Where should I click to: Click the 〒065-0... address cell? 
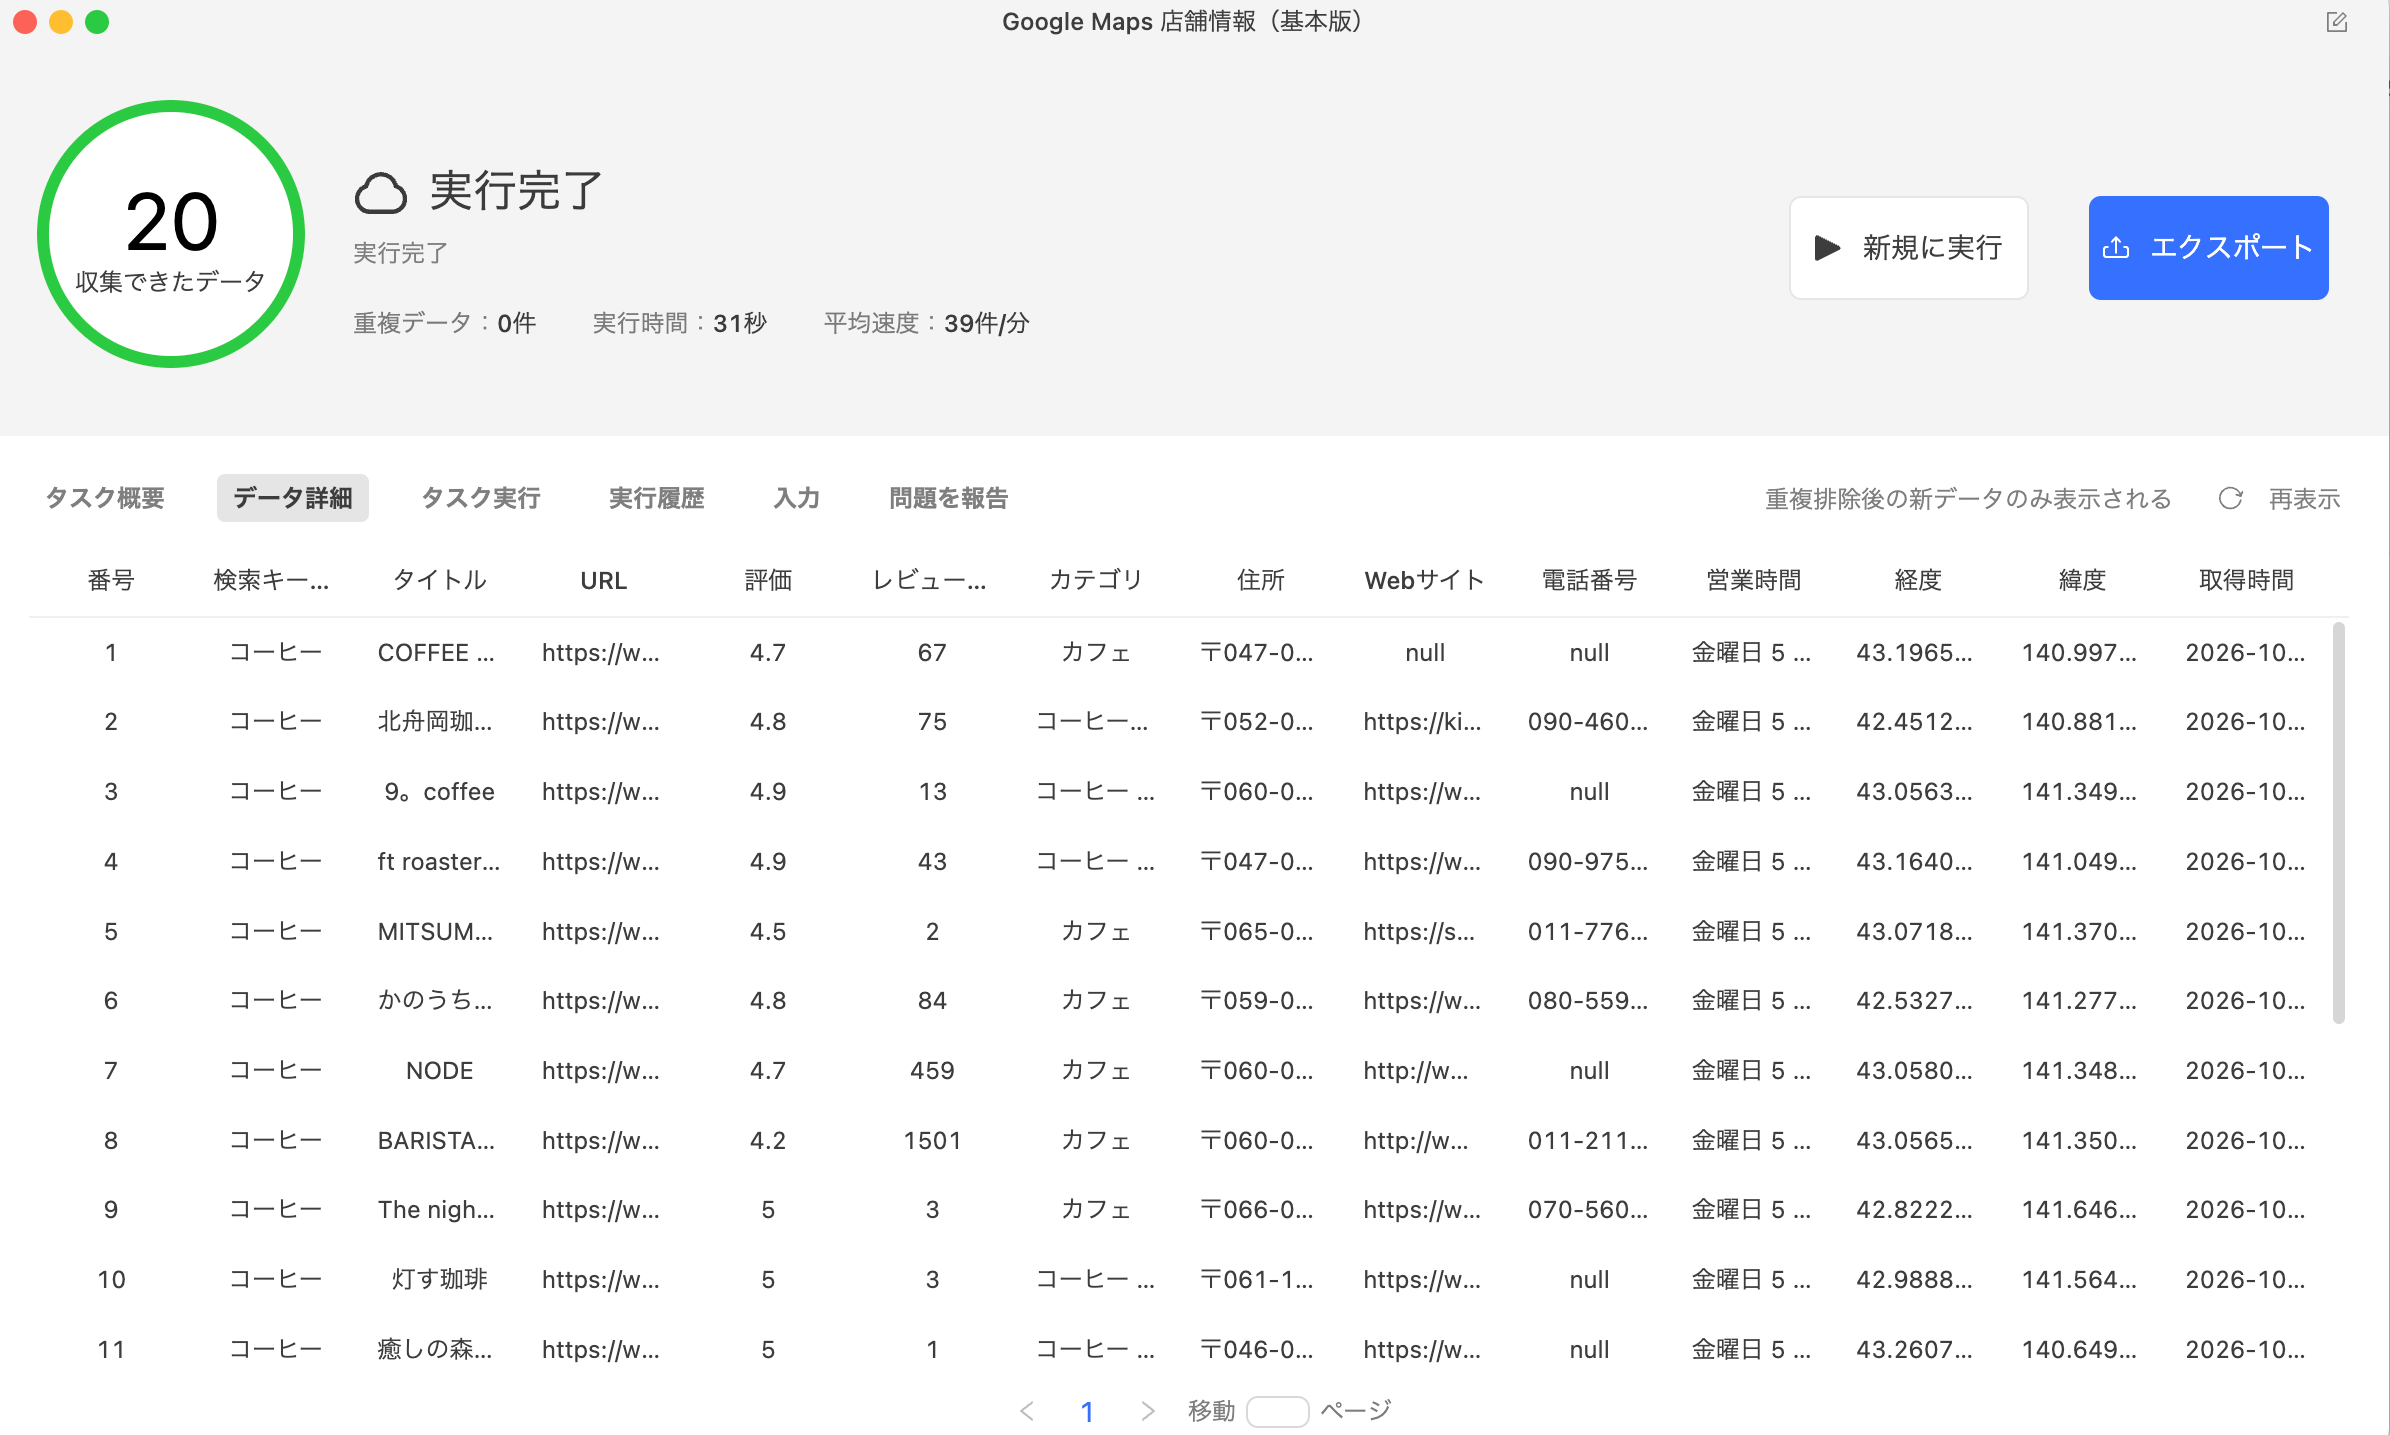[x=1257, y=932]
